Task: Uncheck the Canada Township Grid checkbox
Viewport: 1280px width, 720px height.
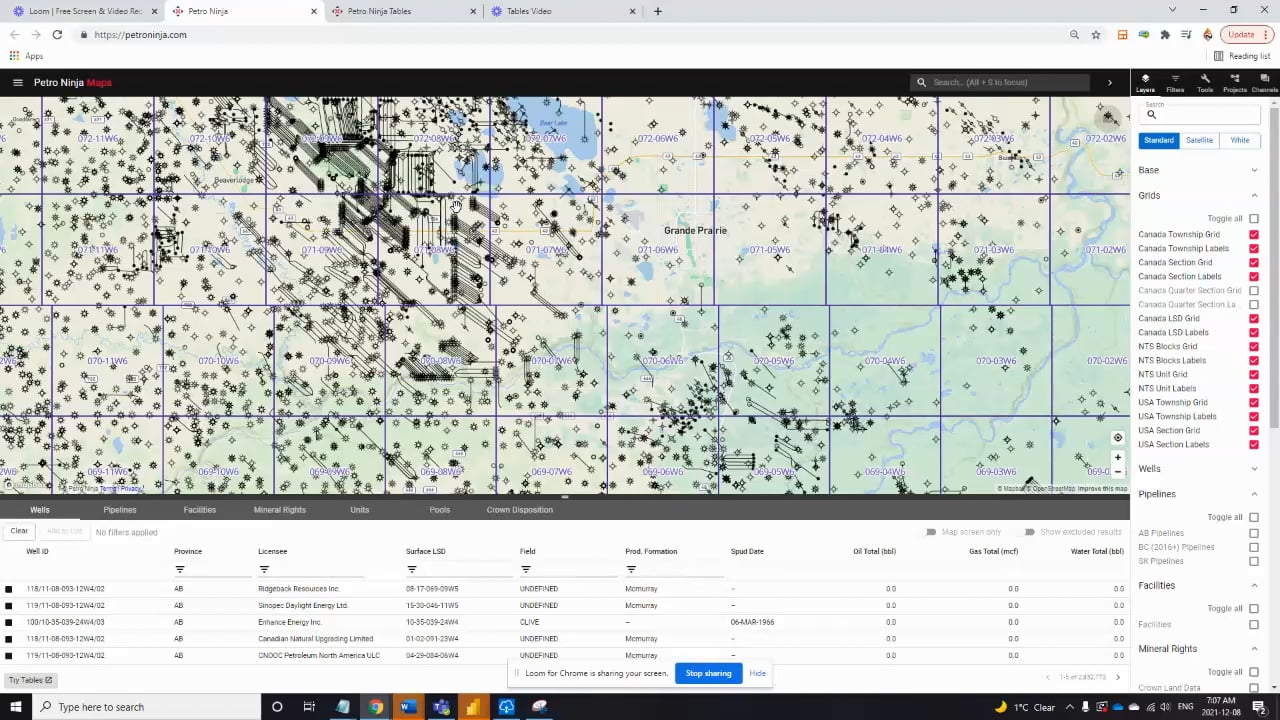Action: (1254, 235)
